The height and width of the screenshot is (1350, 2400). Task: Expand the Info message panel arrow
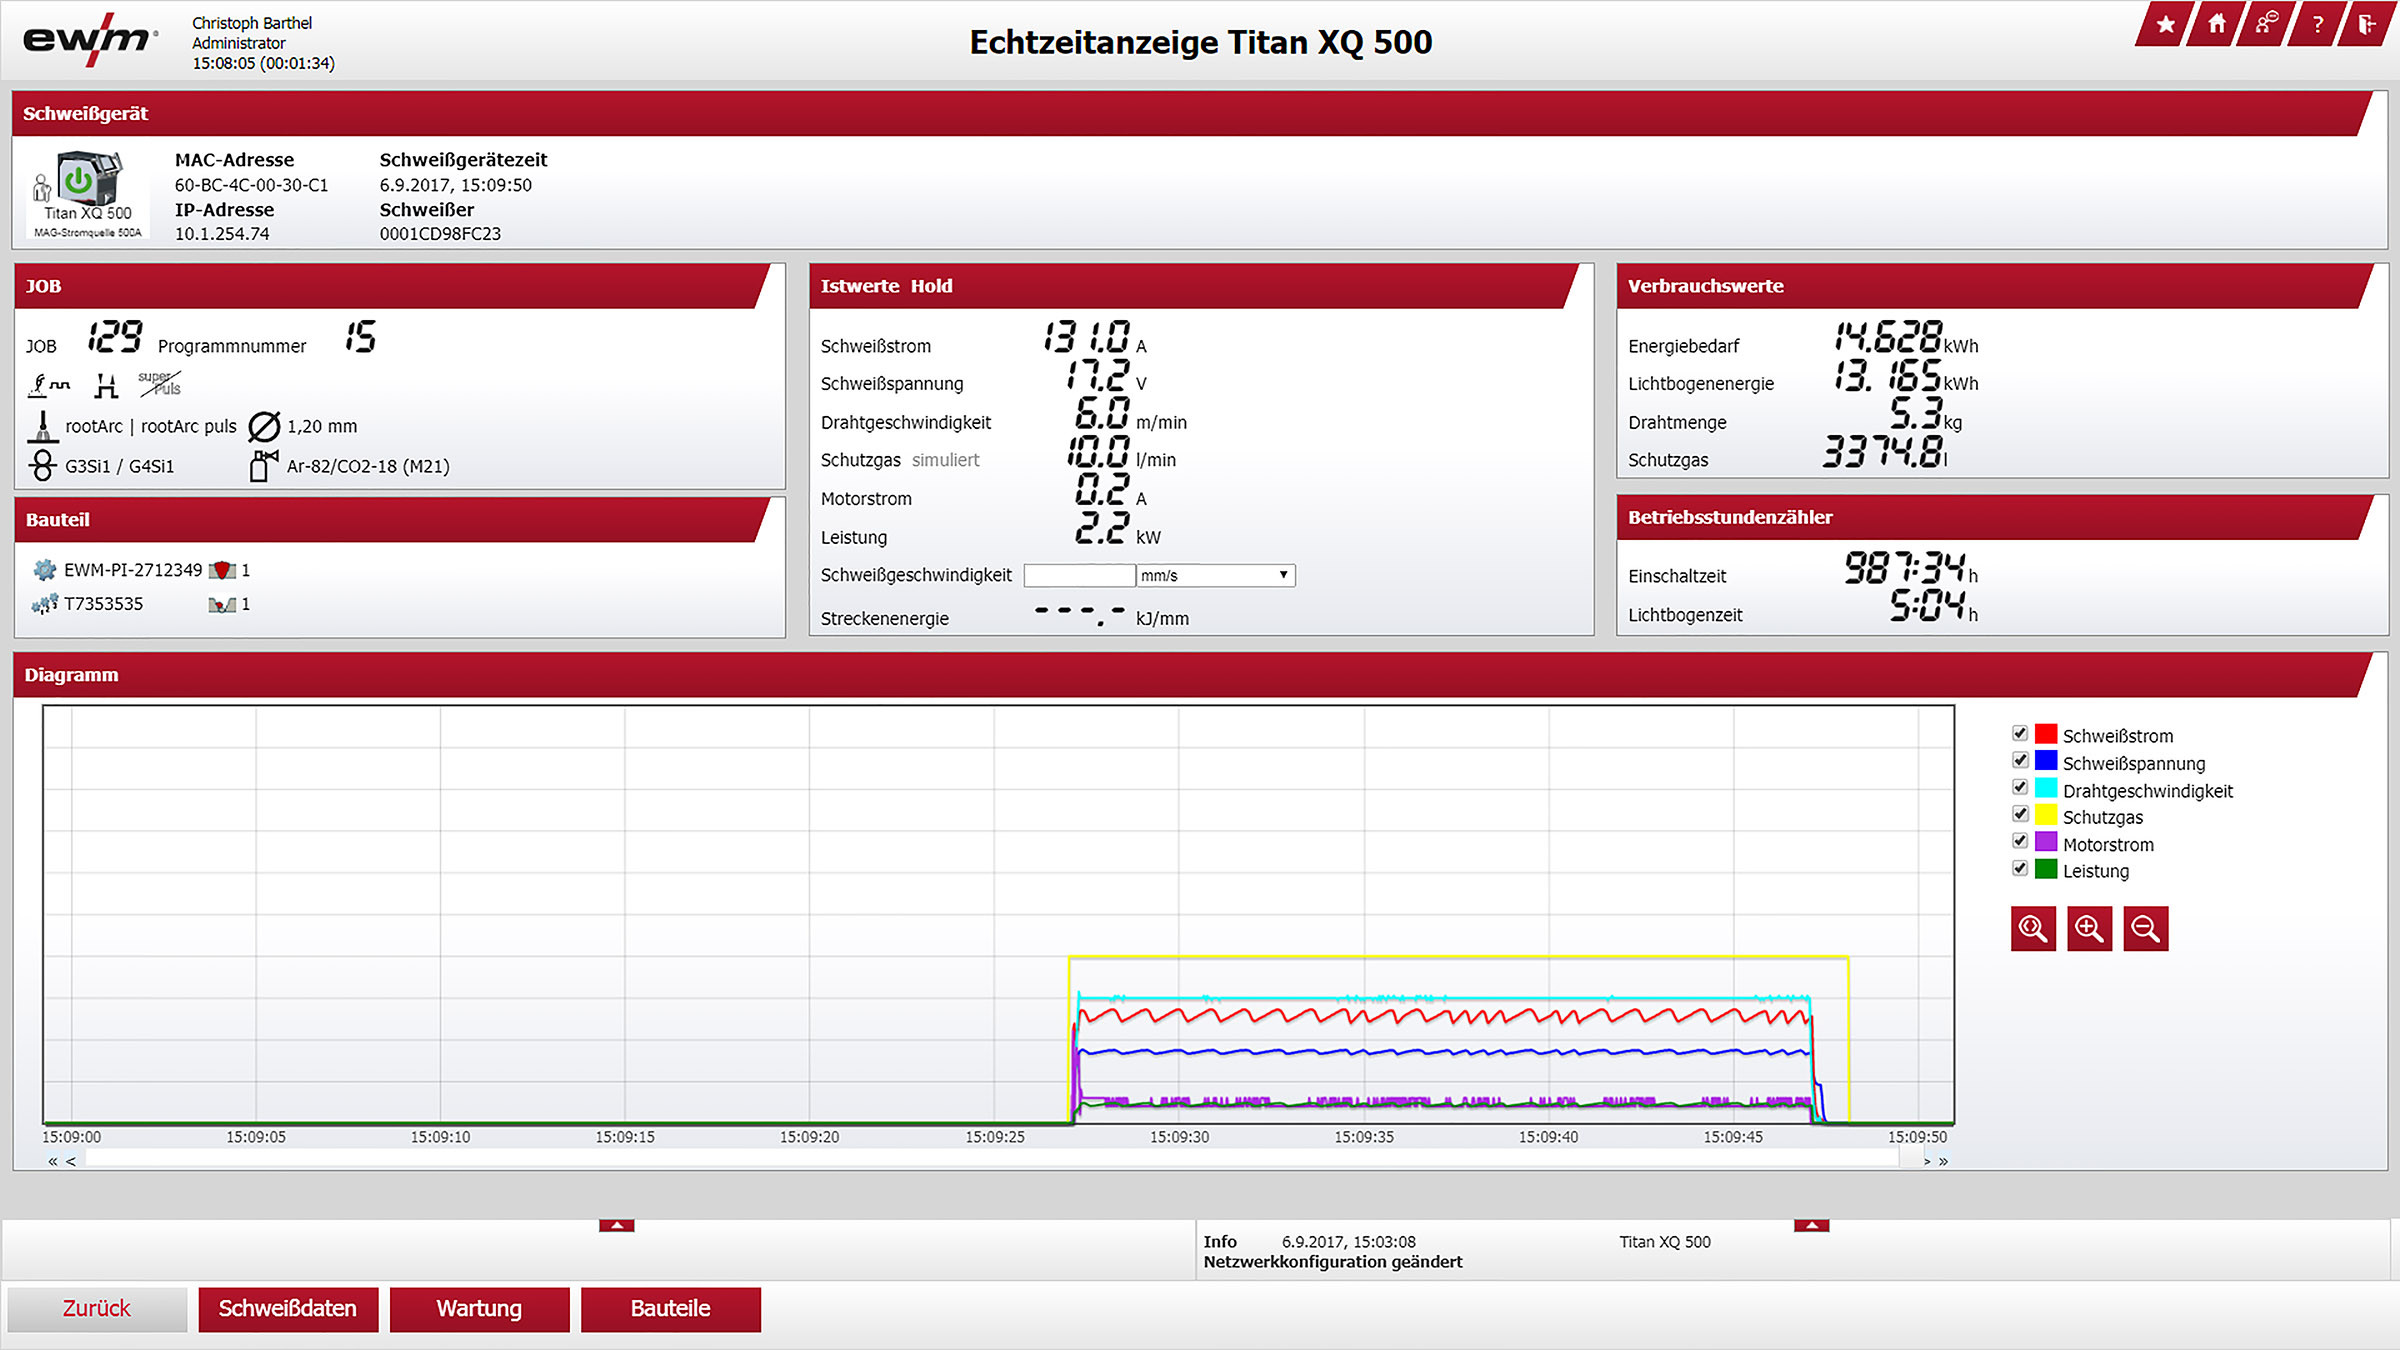tap(1811, 1225)
